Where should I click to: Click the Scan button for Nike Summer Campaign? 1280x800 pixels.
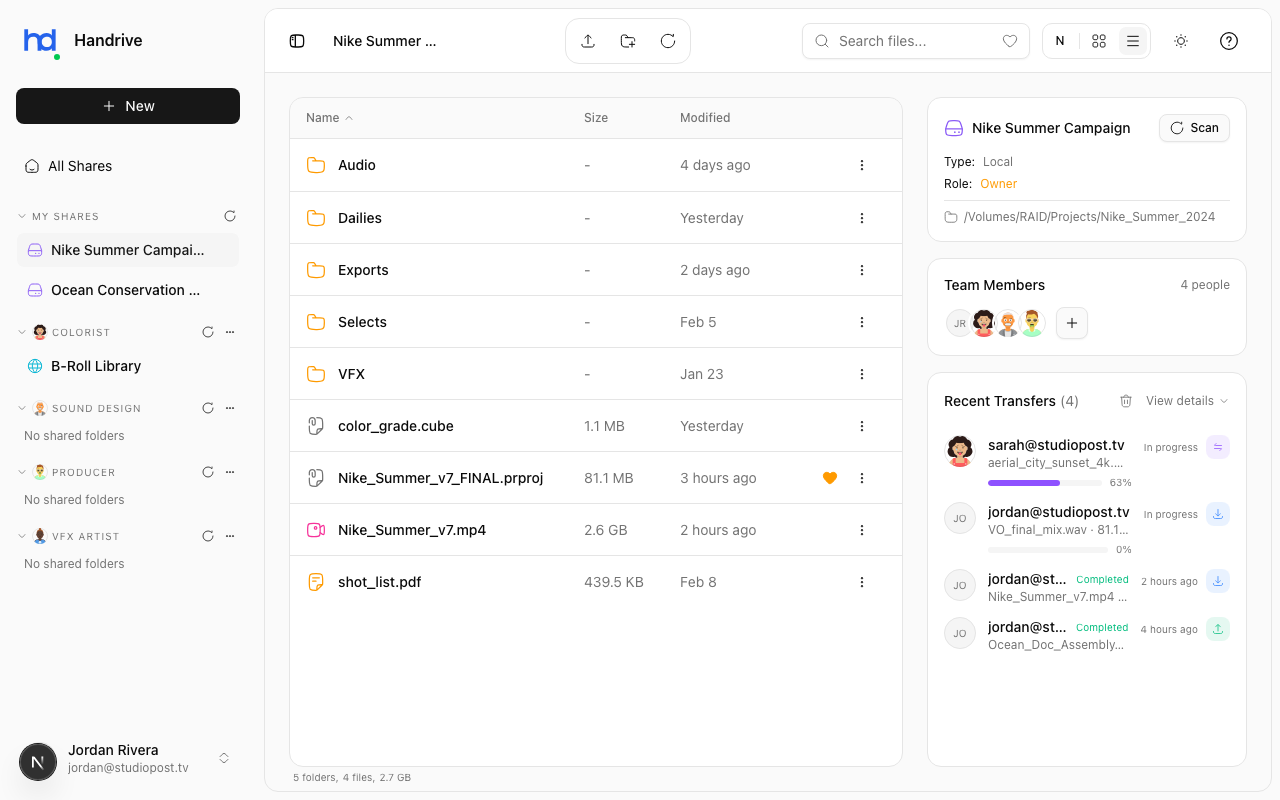(1194, 128)
